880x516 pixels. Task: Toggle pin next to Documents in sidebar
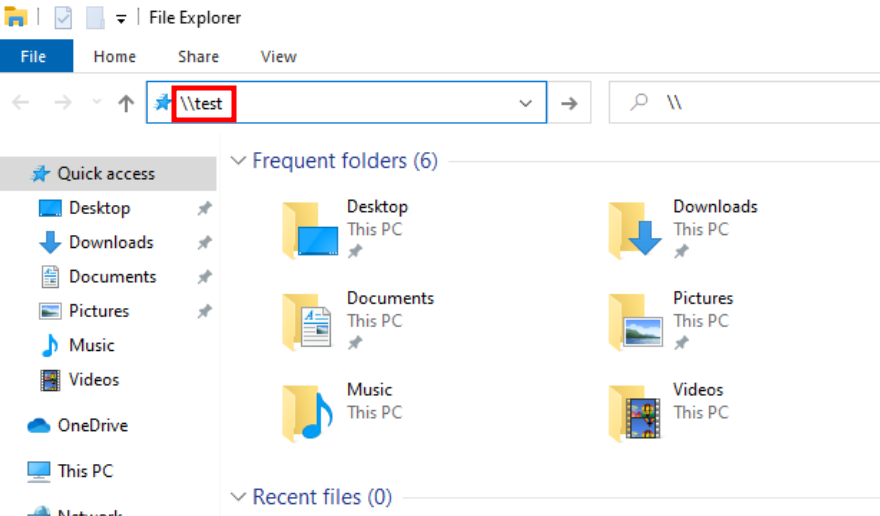coord(204,277)
